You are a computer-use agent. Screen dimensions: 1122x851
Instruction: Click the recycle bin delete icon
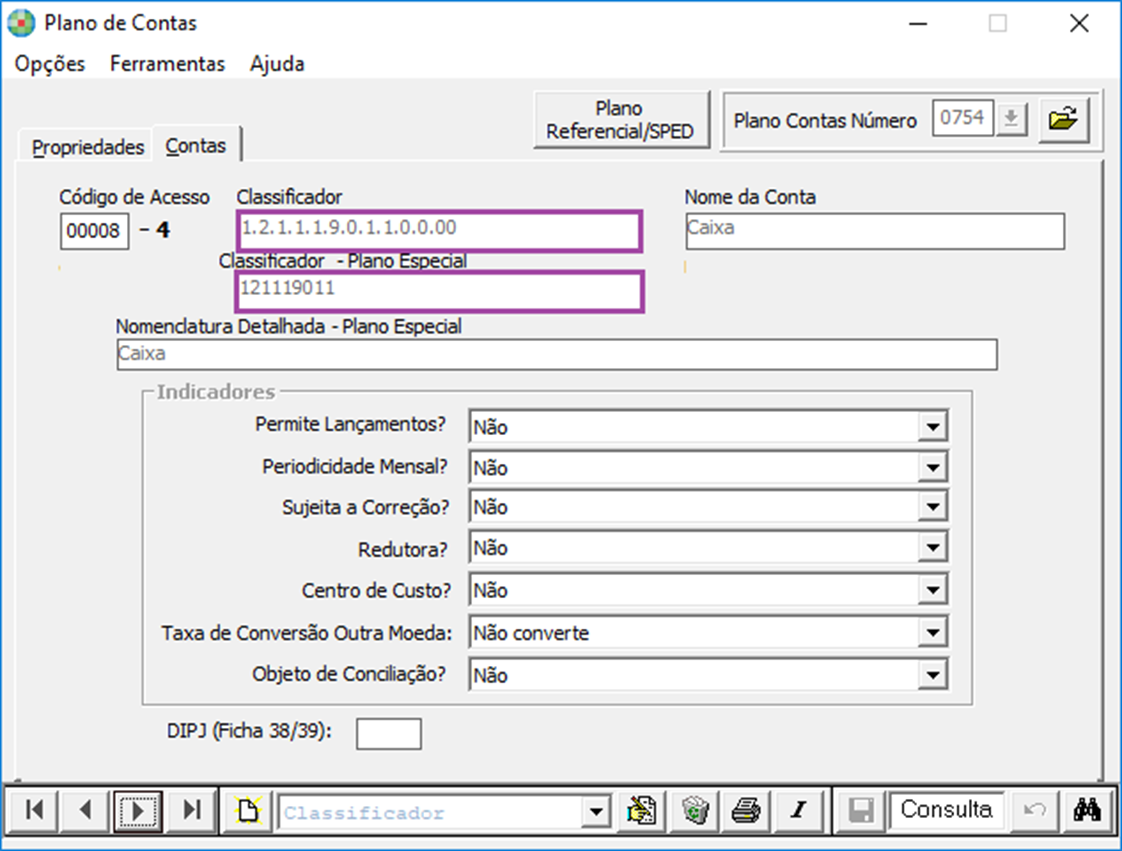pyautogui.click(x=694, y=810)
